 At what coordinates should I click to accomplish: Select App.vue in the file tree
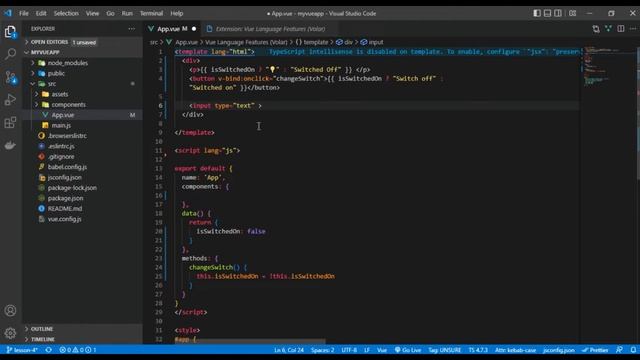[82, 115]
